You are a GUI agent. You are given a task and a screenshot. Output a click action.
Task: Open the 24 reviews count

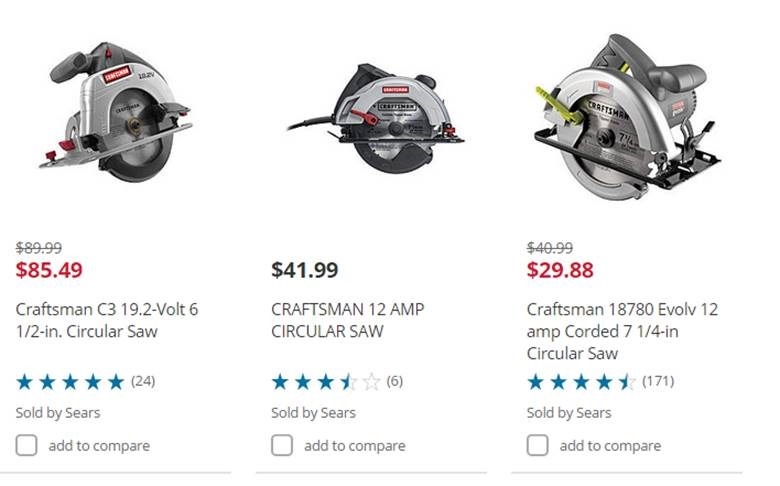[x=143, y=381]
